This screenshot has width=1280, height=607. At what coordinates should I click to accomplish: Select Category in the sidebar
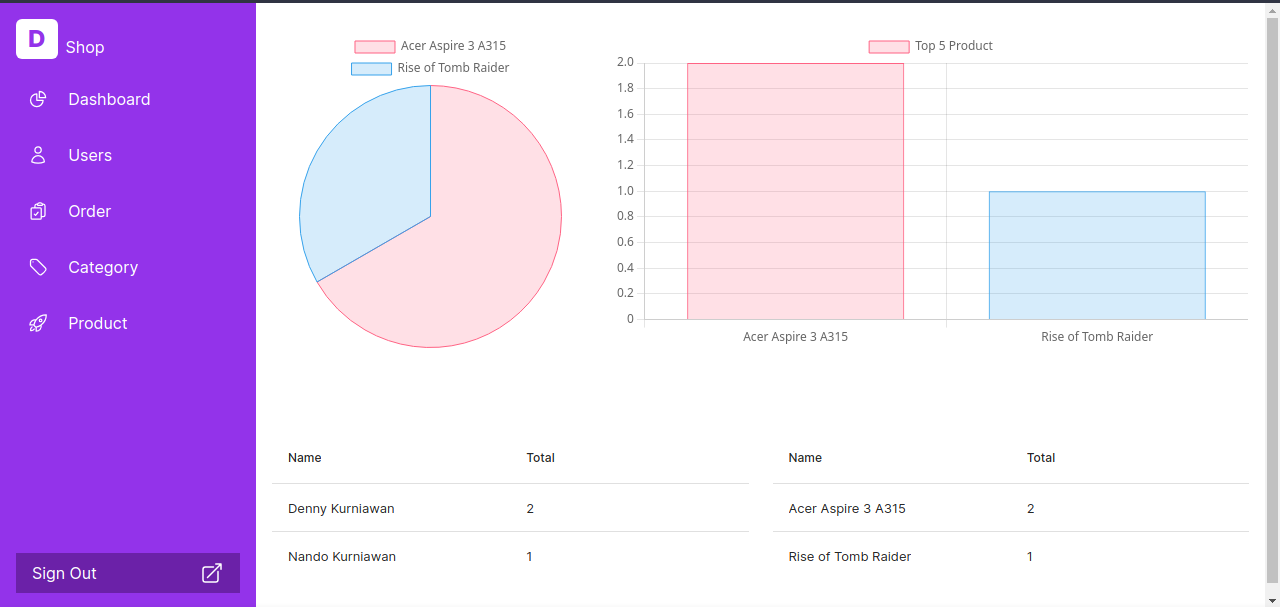(x=103, y=267)
